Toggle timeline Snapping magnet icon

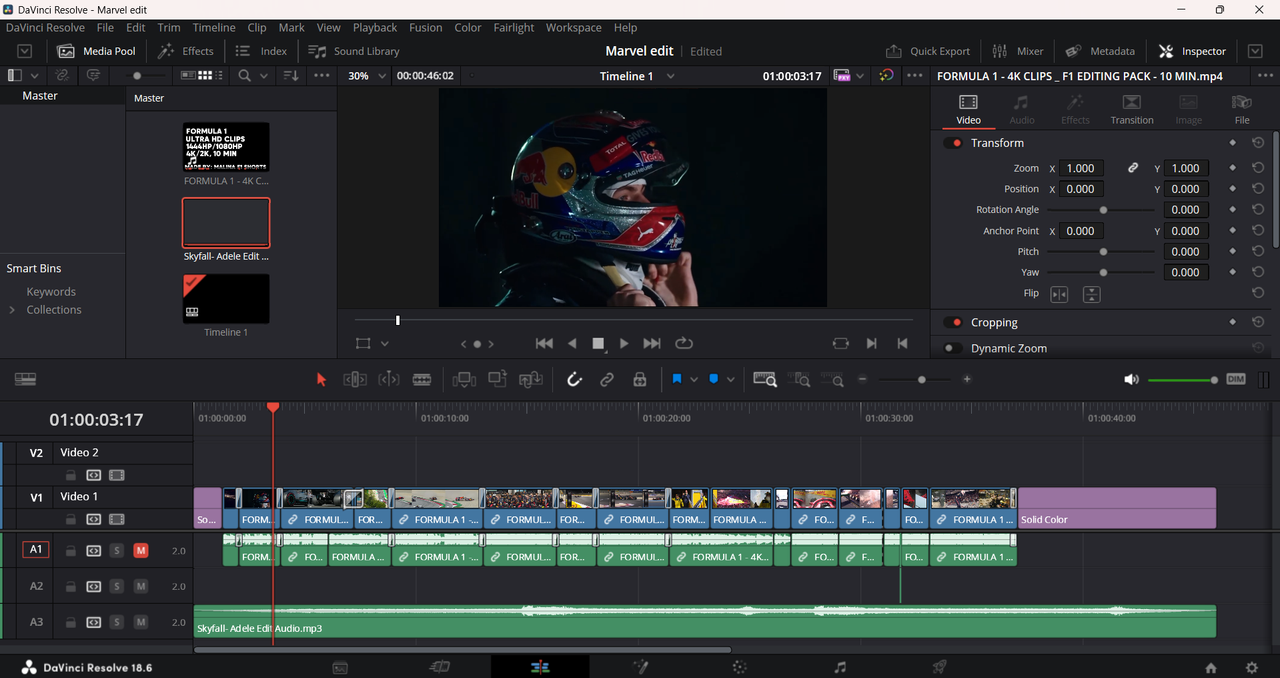pyautogui.click(x=575, y=380)
